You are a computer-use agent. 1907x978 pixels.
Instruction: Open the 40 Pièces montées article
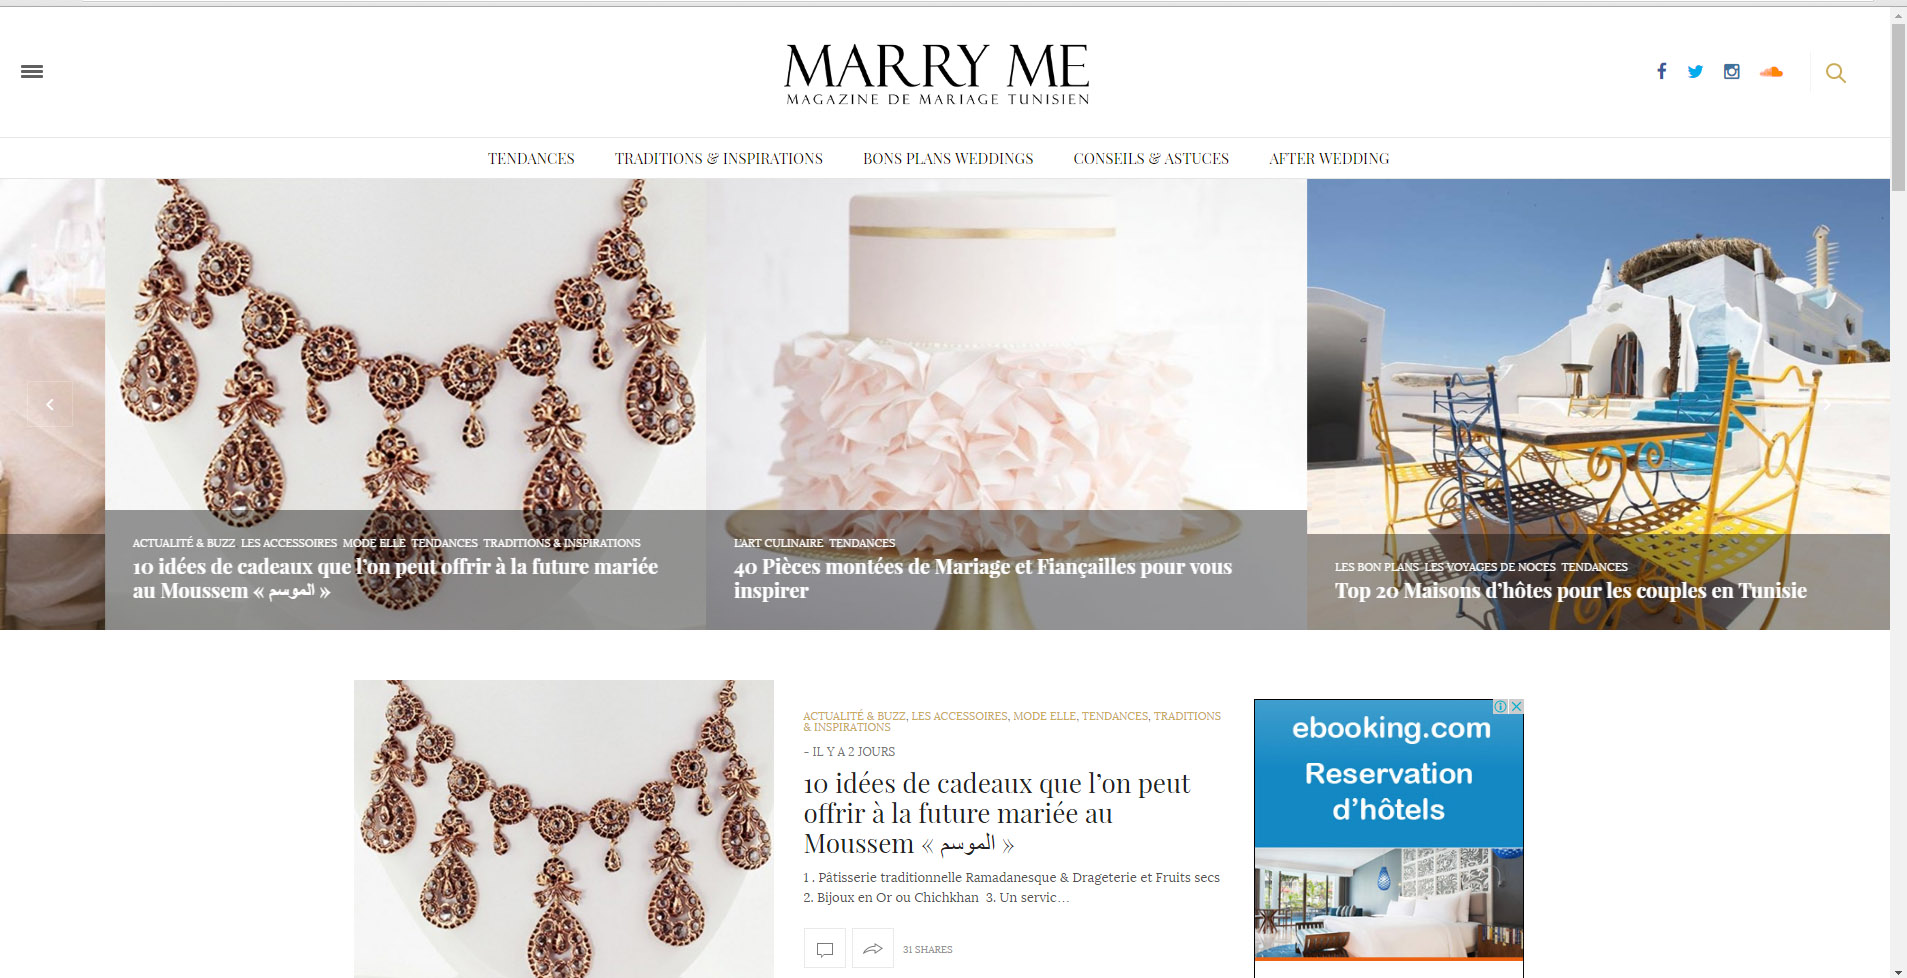[x=983, y=578]
